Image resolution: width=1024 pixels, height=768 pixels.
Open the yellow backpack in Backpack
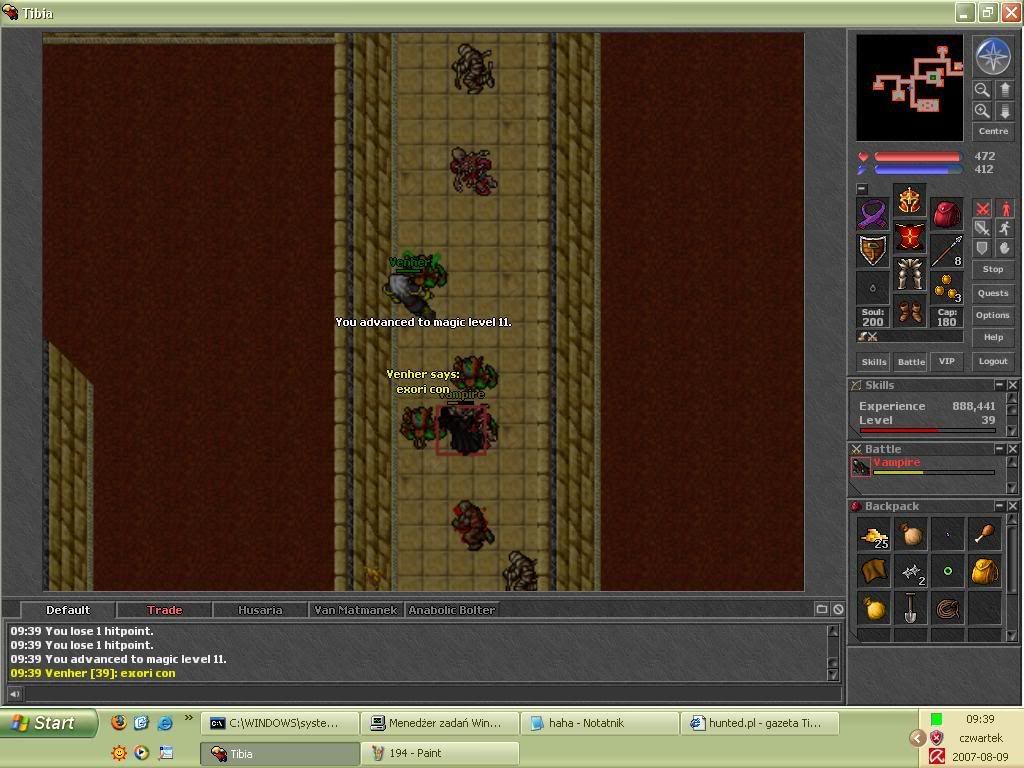click(x=985, y=572)
